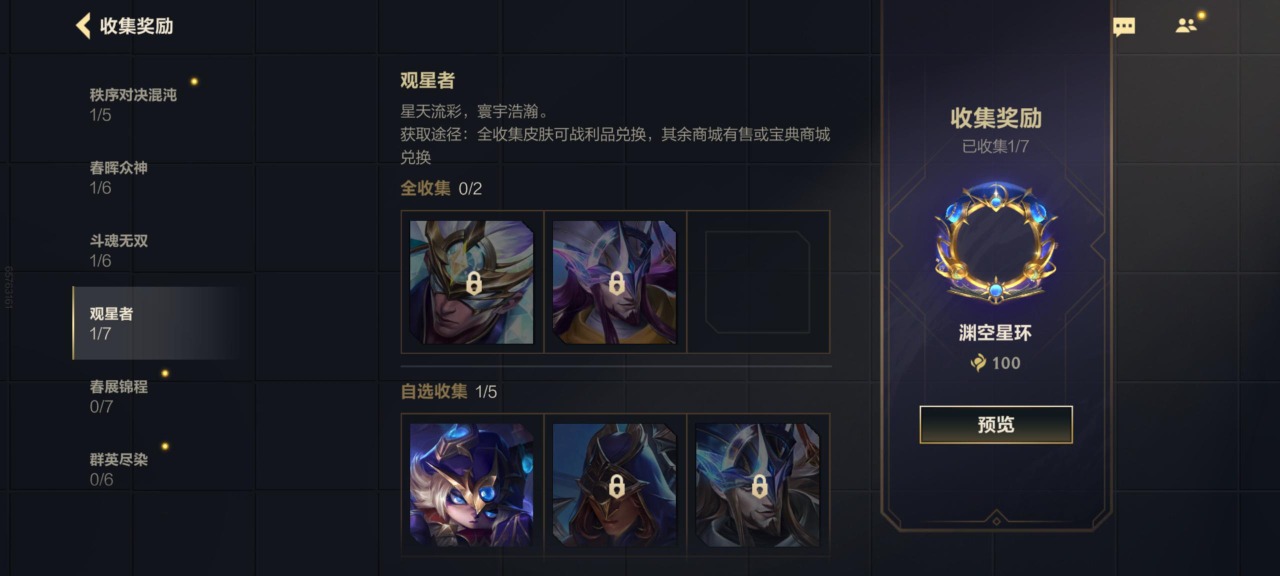Tap the third locked skin in 自选收集
This screenshot has width=1280, height=576.
(758, 485)
